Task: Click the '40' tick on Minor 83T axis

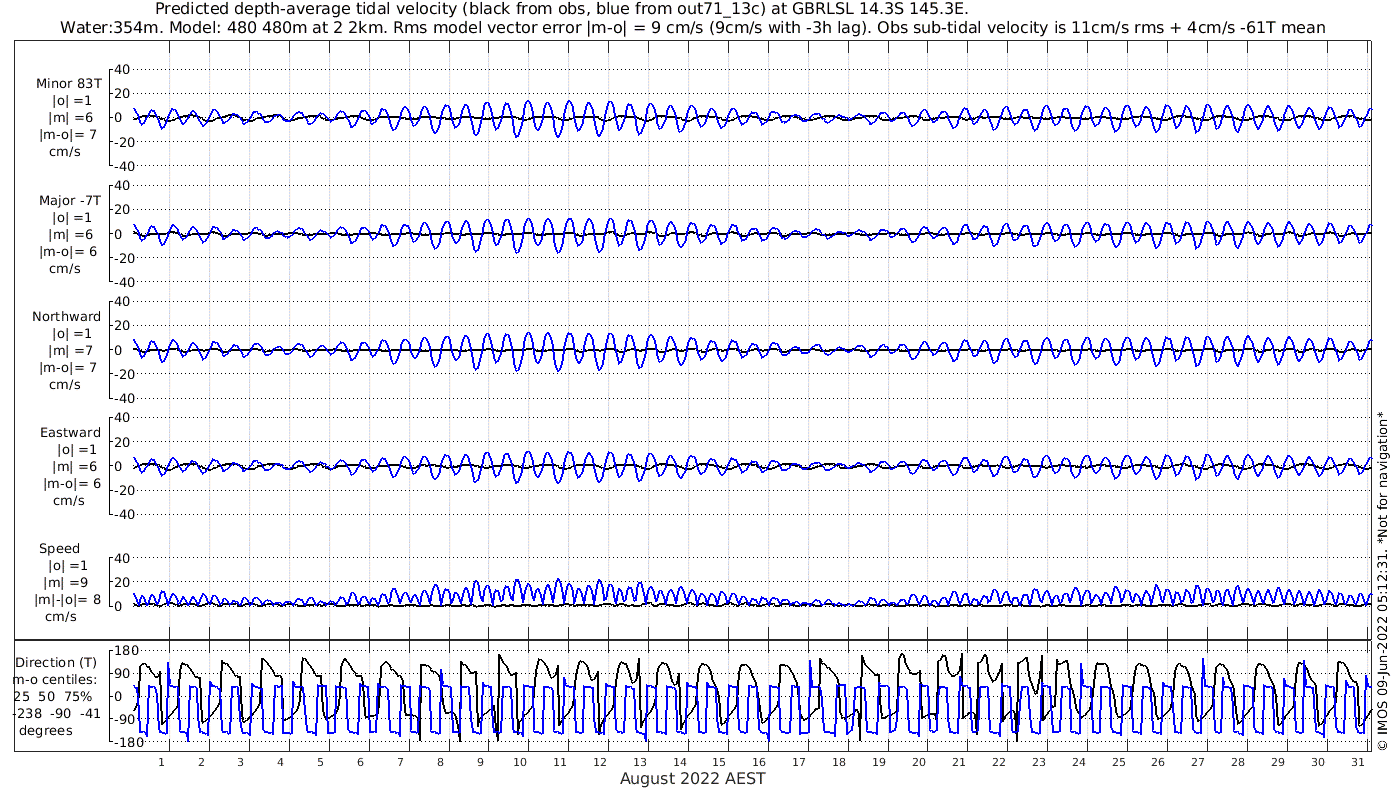Action: pyautogui.click(x=122, y=69)
